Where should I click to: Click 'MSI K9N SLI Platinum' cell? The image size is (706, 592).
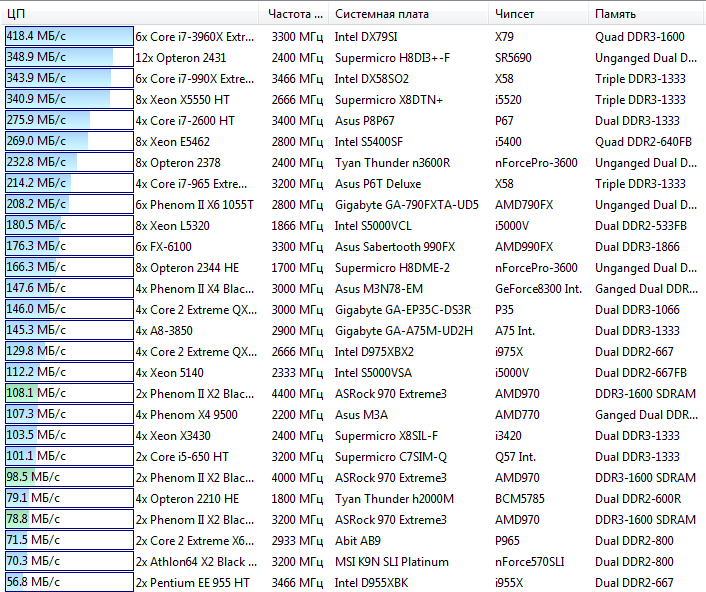pyautogui.click(x=391, y=562)
